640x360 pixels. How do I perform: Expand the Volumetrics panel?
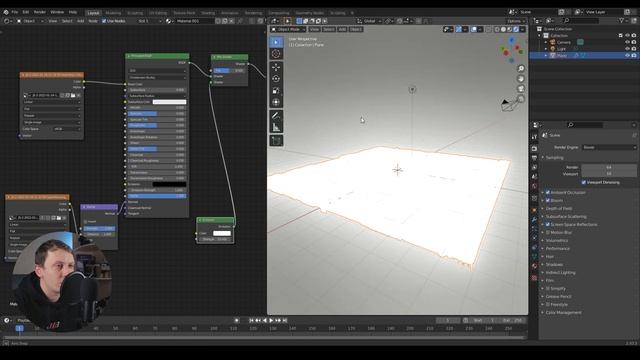click(x=556, y=240)
